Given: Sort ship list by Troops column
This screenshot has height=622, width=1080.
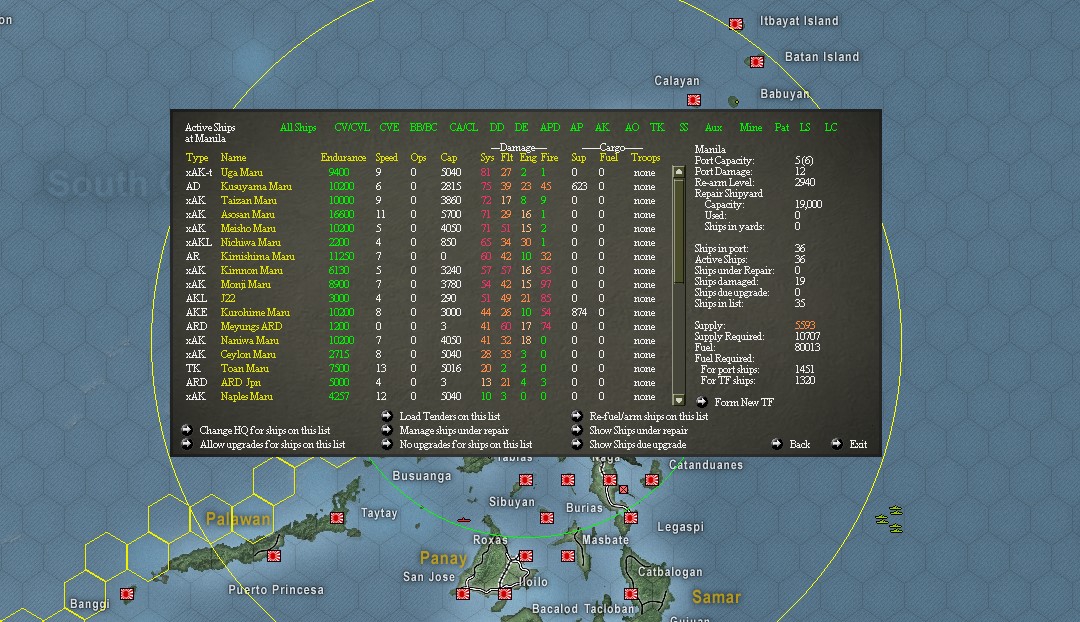Looking at the screenshot, I should pyautogui.click(x=645, y=158).
